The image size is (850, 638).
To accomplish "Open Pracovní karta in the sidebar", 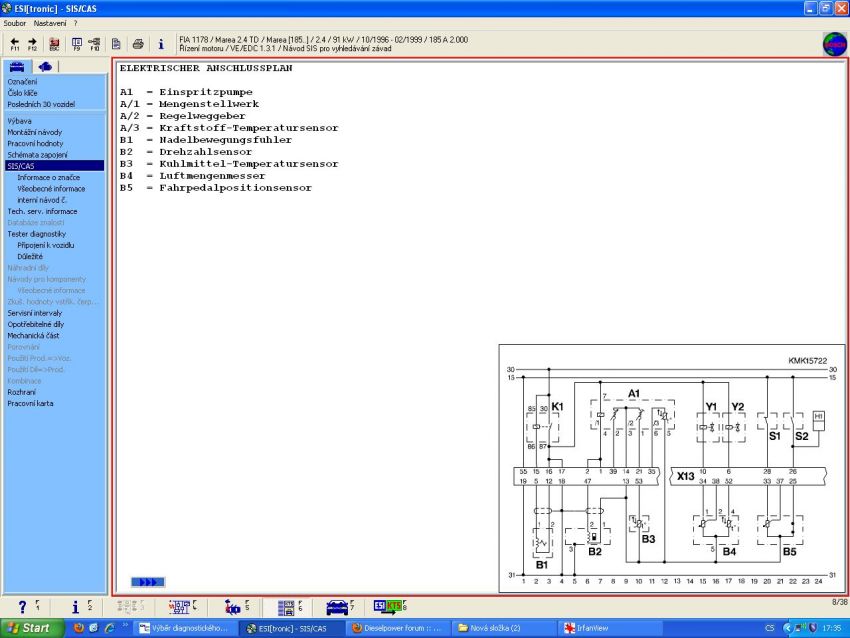I will tap(30, 403).
